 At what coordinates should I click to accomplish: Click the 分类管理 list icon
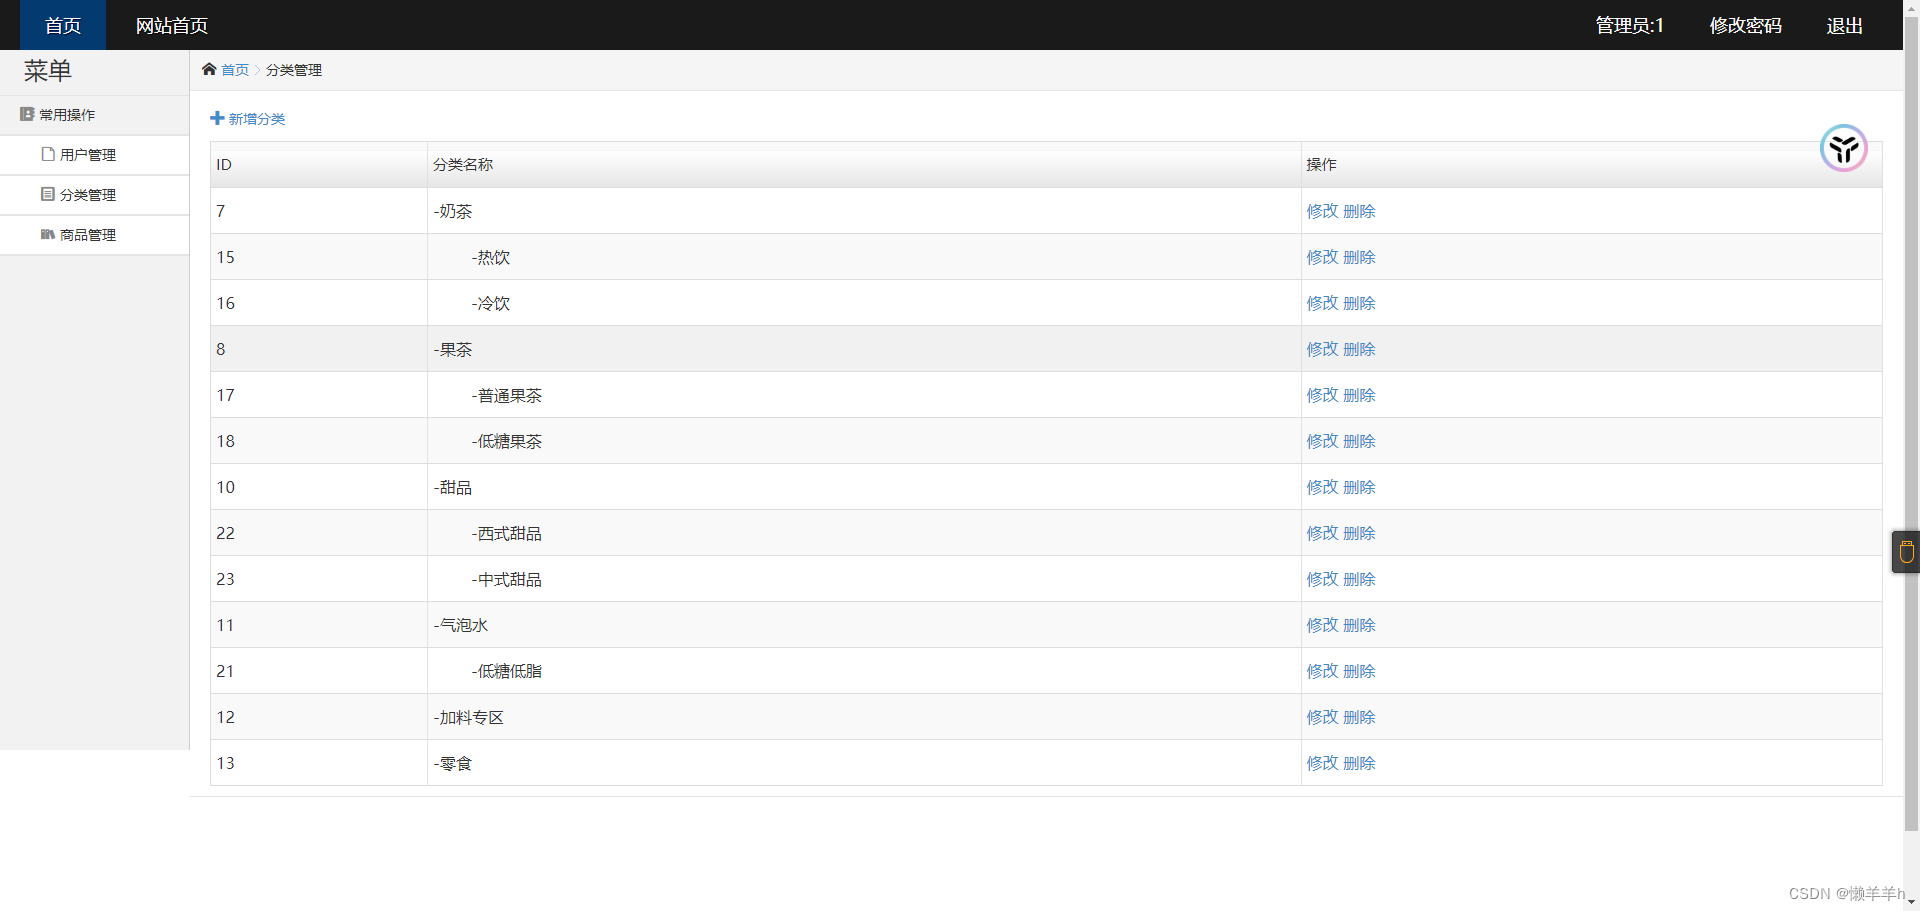click(x=48, y=194)
